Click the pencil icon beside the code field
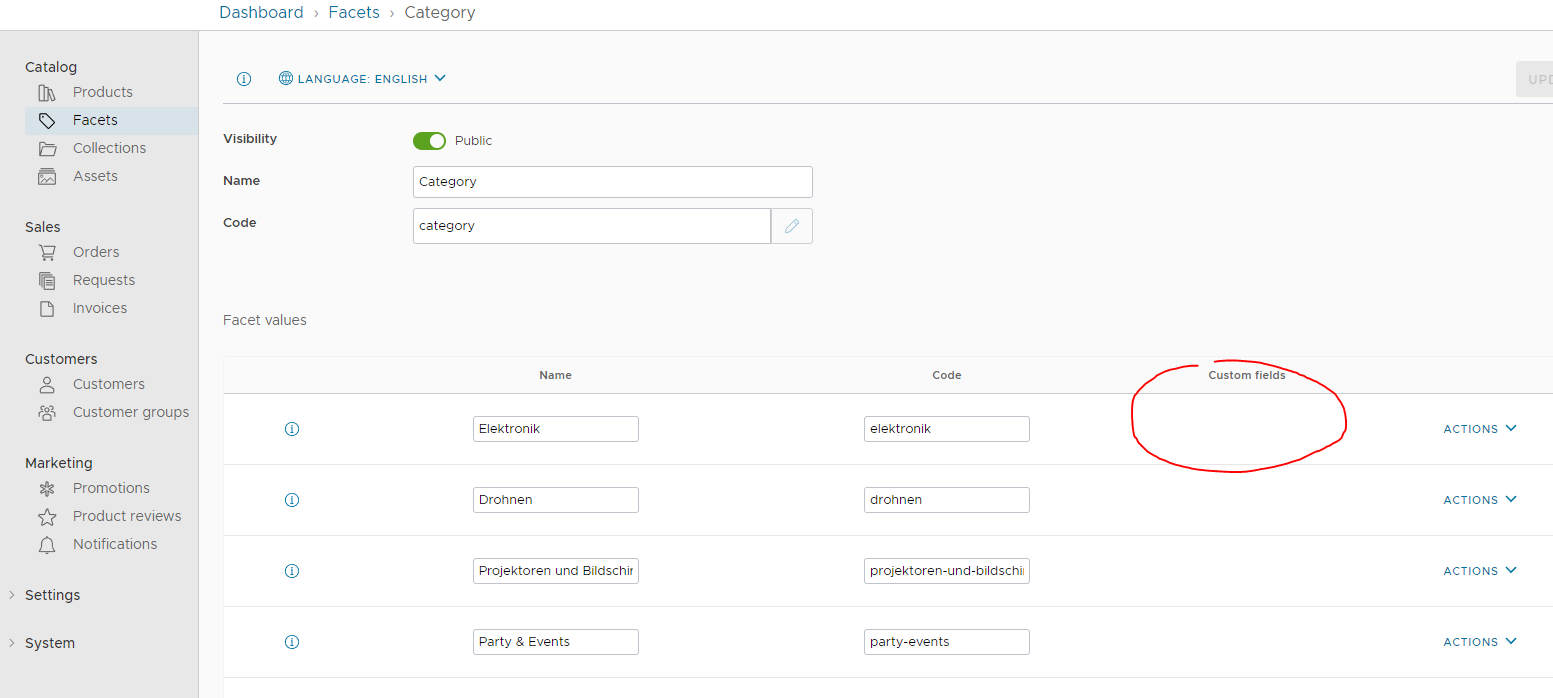 [791, 225]
